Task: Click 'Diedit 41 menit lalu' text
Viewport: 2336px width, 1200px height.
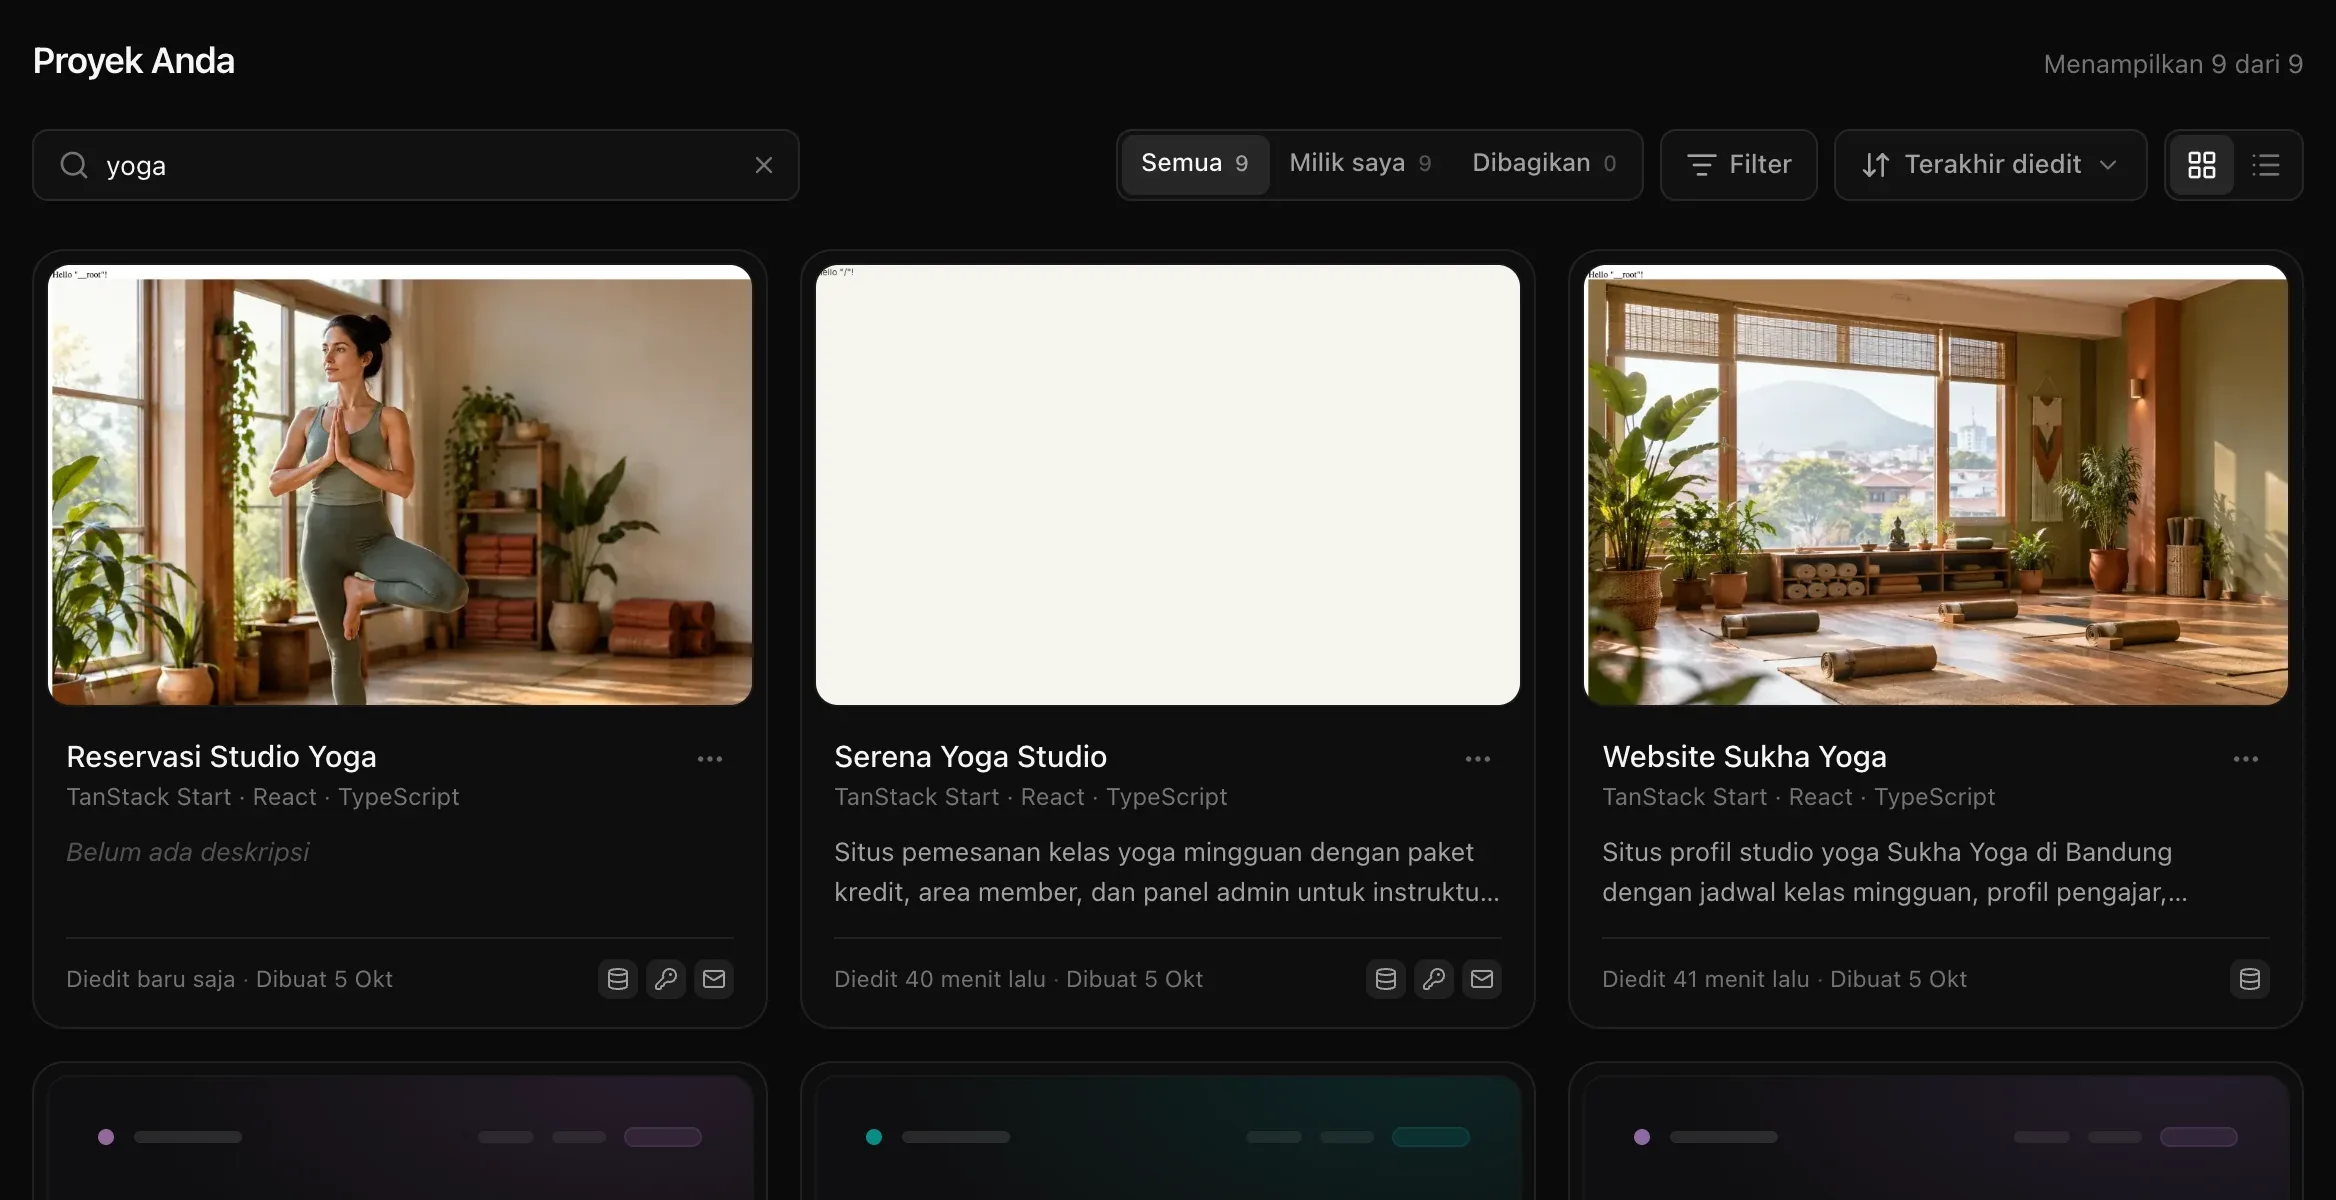Action: coord(1706,979)
